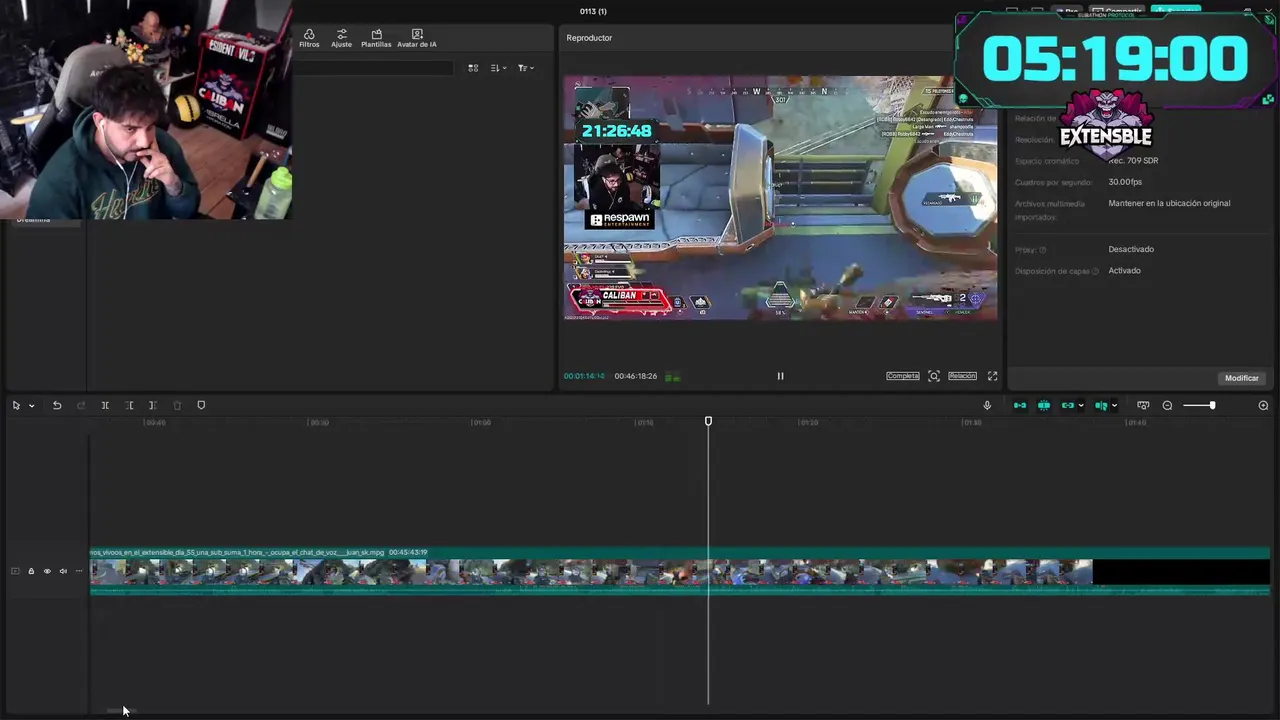
Task: Open the Plantillas tab
Action: [376, 38]
